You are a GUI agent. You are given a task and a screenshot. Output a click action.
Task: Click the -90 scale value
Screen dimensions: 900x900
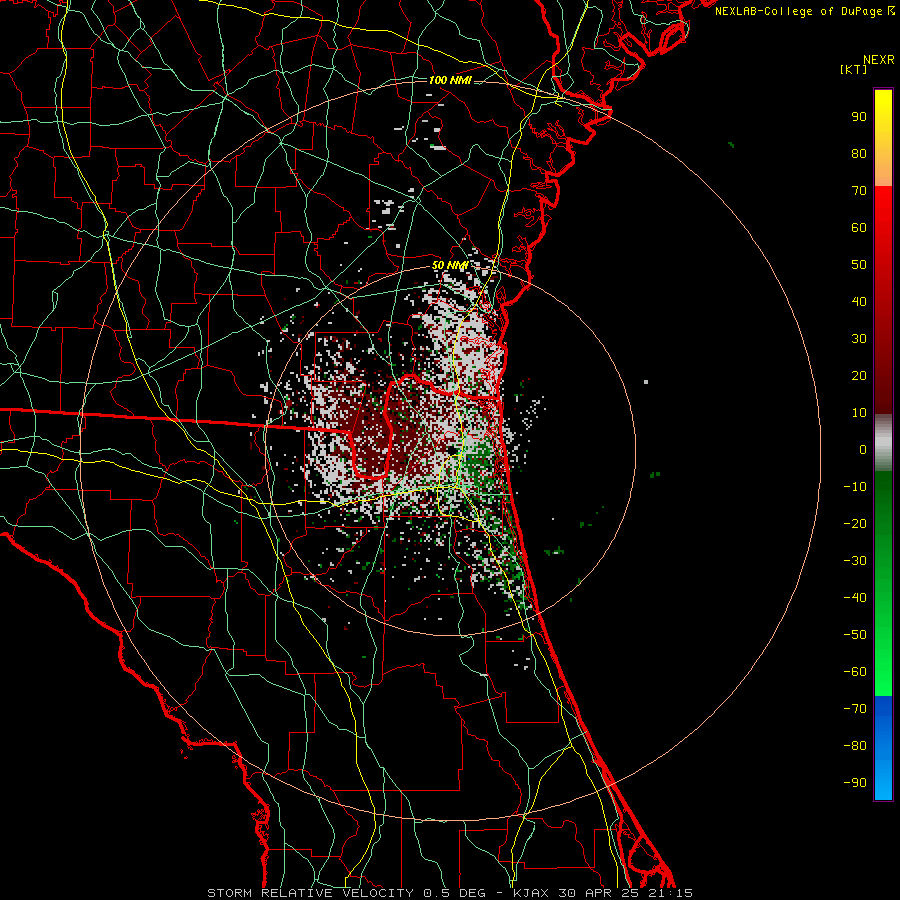[855, 783]
